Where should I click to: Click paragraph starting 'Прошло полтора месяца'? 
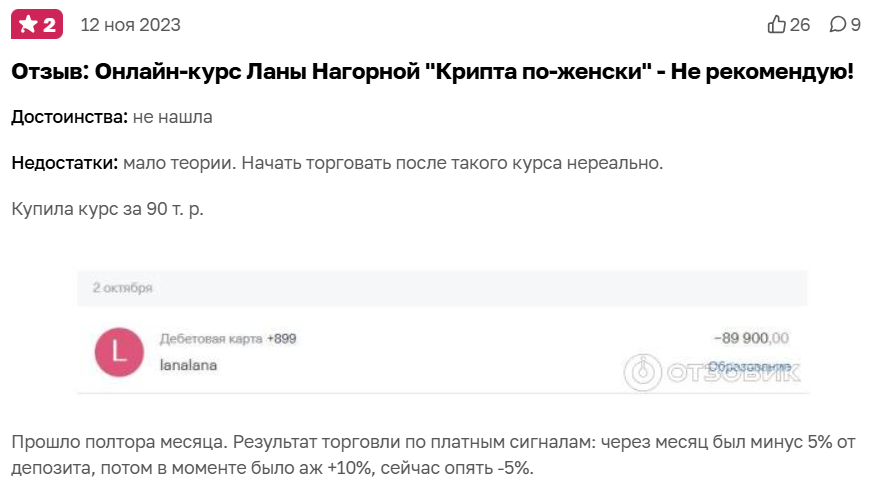[433, 455]
